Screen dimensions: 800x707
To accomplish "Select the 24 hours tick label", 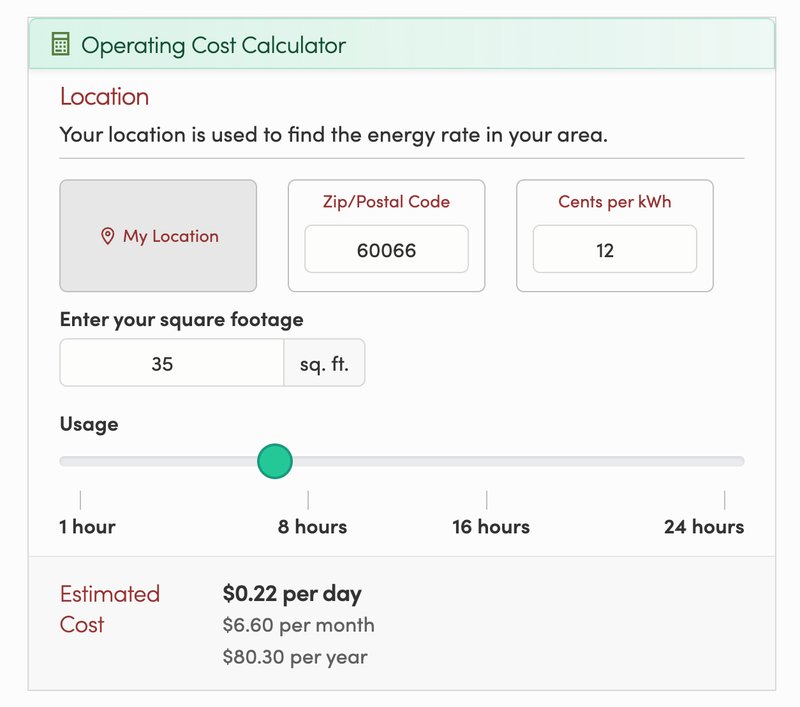I will click(x=705, y=526).
